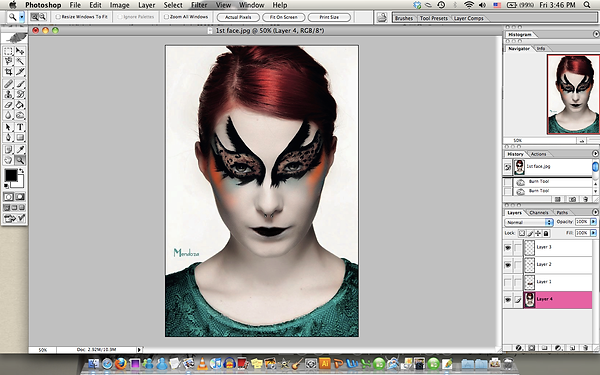This screenshot has width=600, height=375.
Task: Show hidden Layer 1 via visibility box
Action: [x=508, y=282]
